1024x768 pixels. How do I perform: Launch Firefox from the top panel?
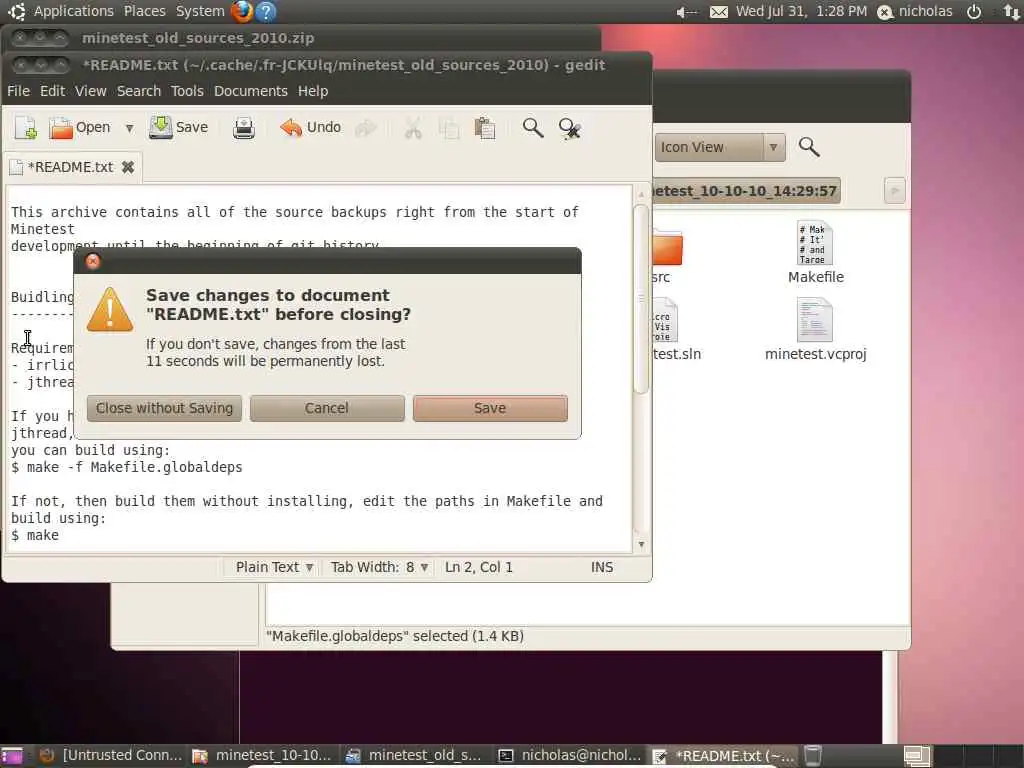point(242,11)
